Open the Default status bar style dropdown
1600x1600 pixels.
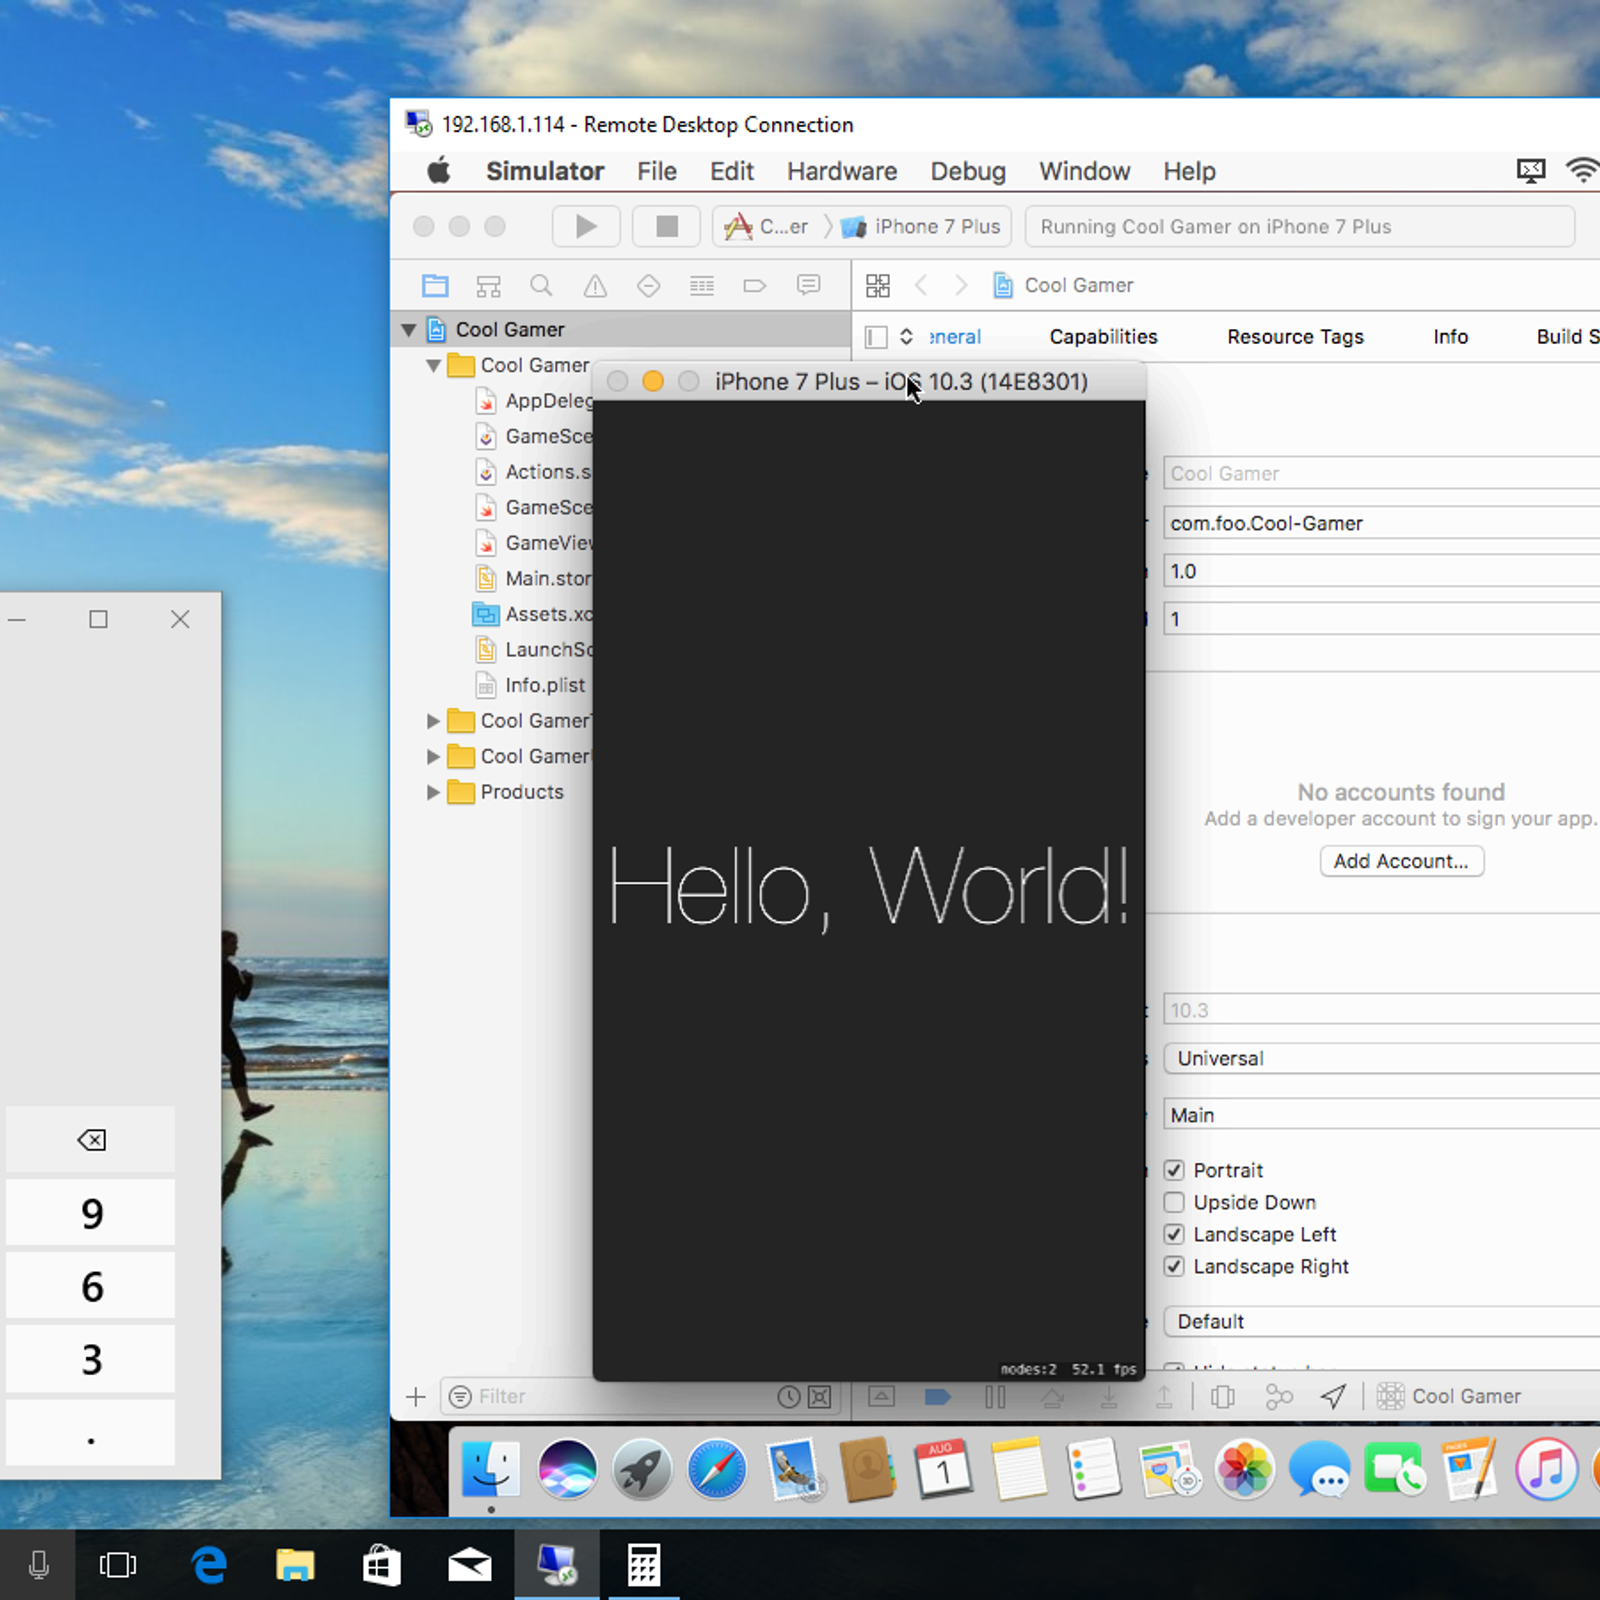(1381, 1321)
